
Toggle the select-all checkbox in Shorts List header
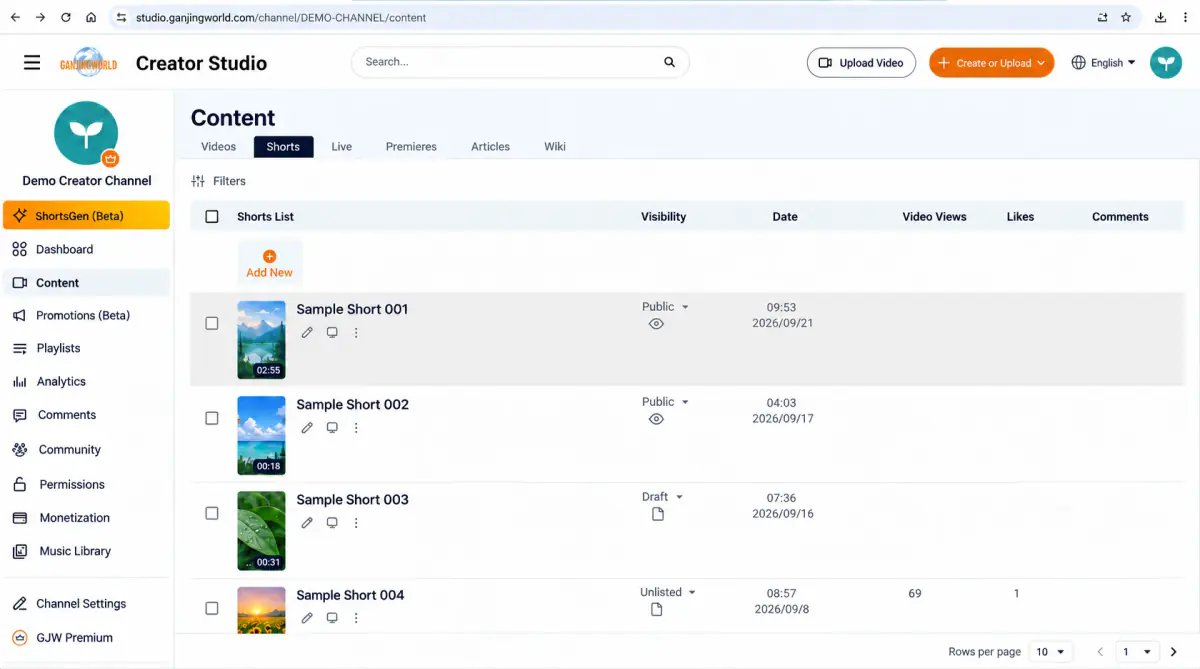pyautogui.click(x=212, y=216)
